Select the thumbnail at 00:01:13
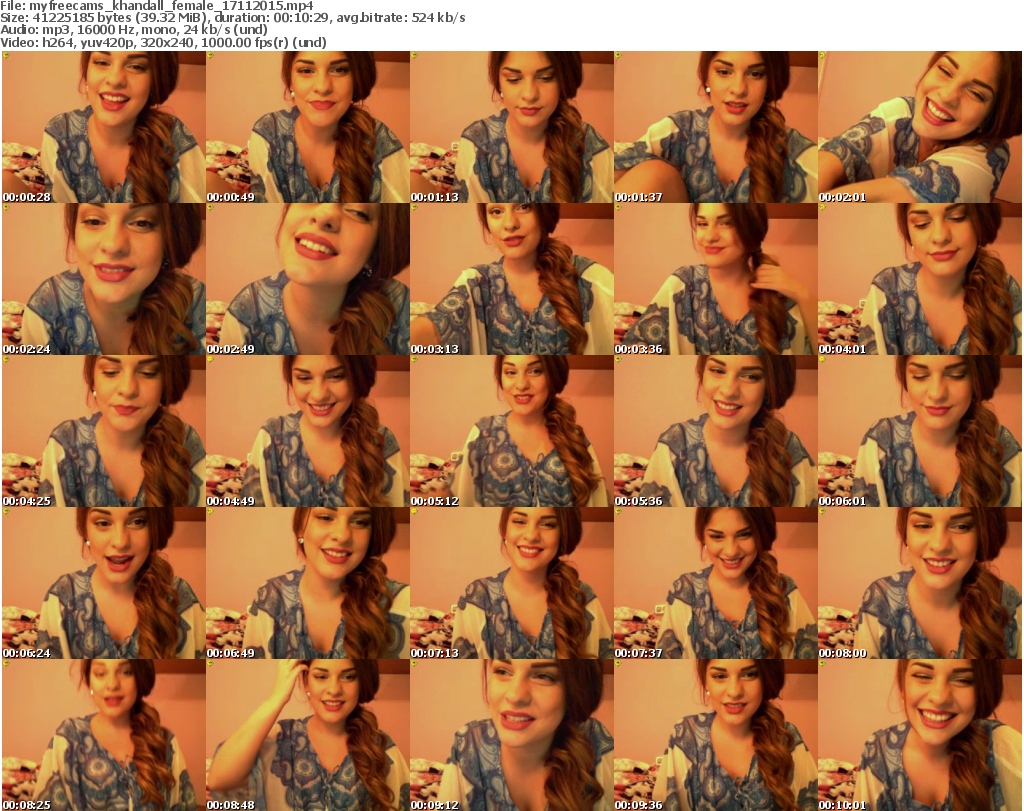This screenshot has width=1024, height=811. 512,127
